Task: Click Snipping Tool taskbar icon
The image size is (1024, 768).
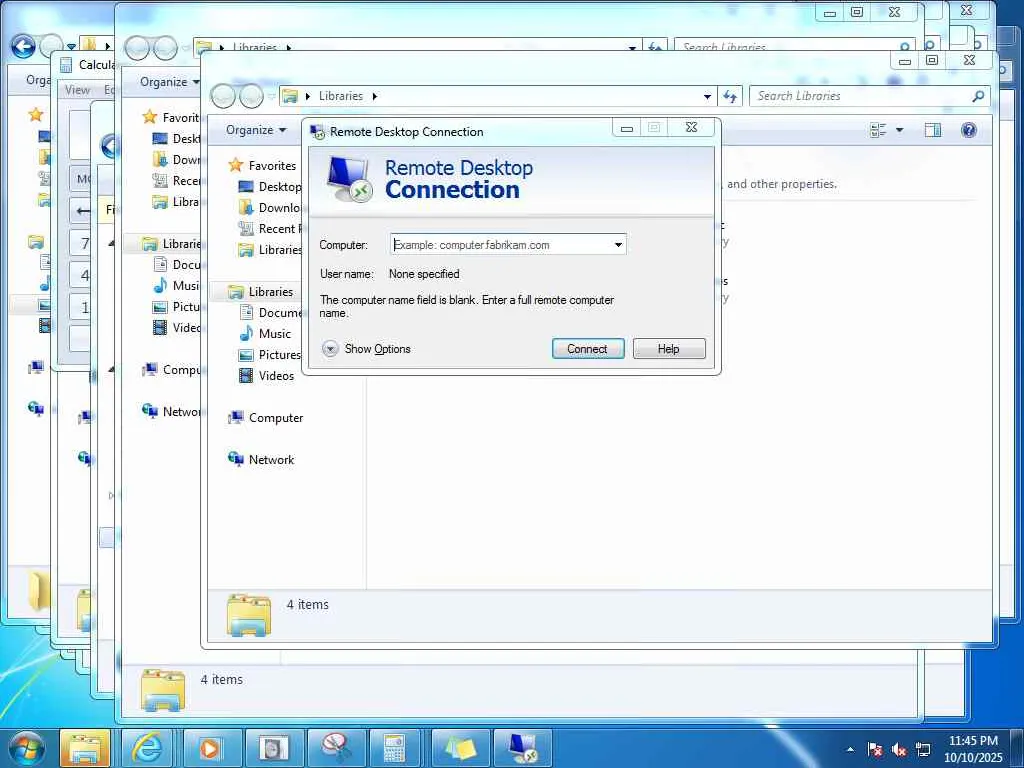Action: pyautogui.click(x=336, y=748)
